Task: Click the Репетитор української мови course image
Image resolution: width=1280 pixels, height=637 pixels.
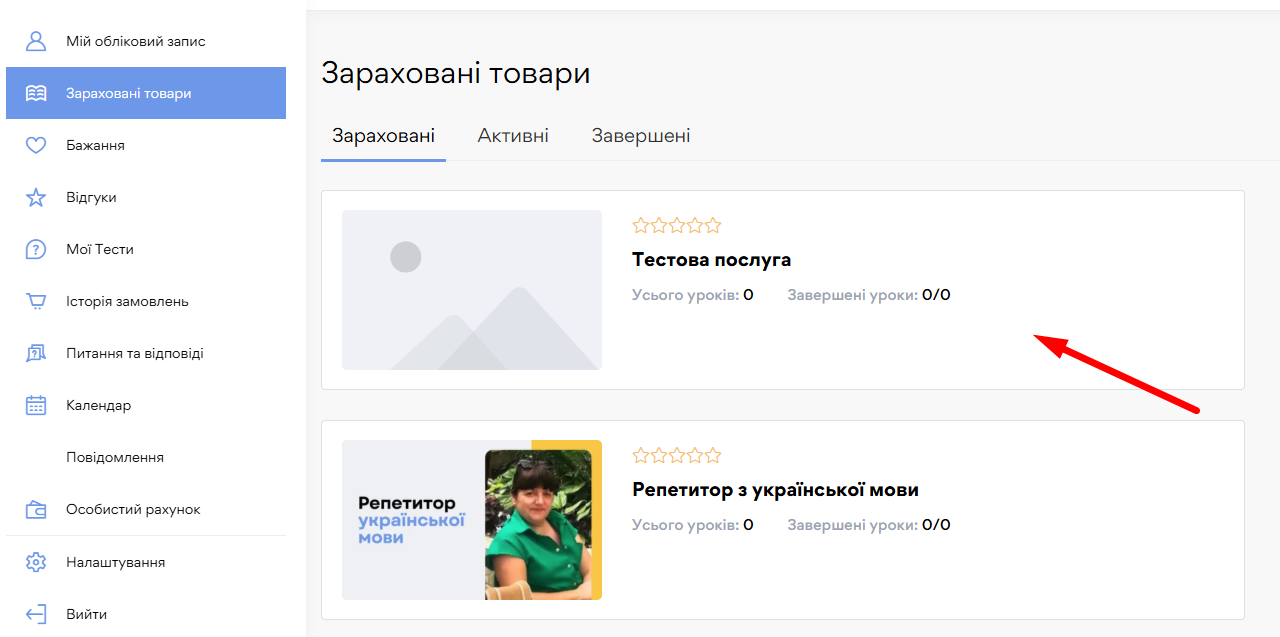Action: 471,520
